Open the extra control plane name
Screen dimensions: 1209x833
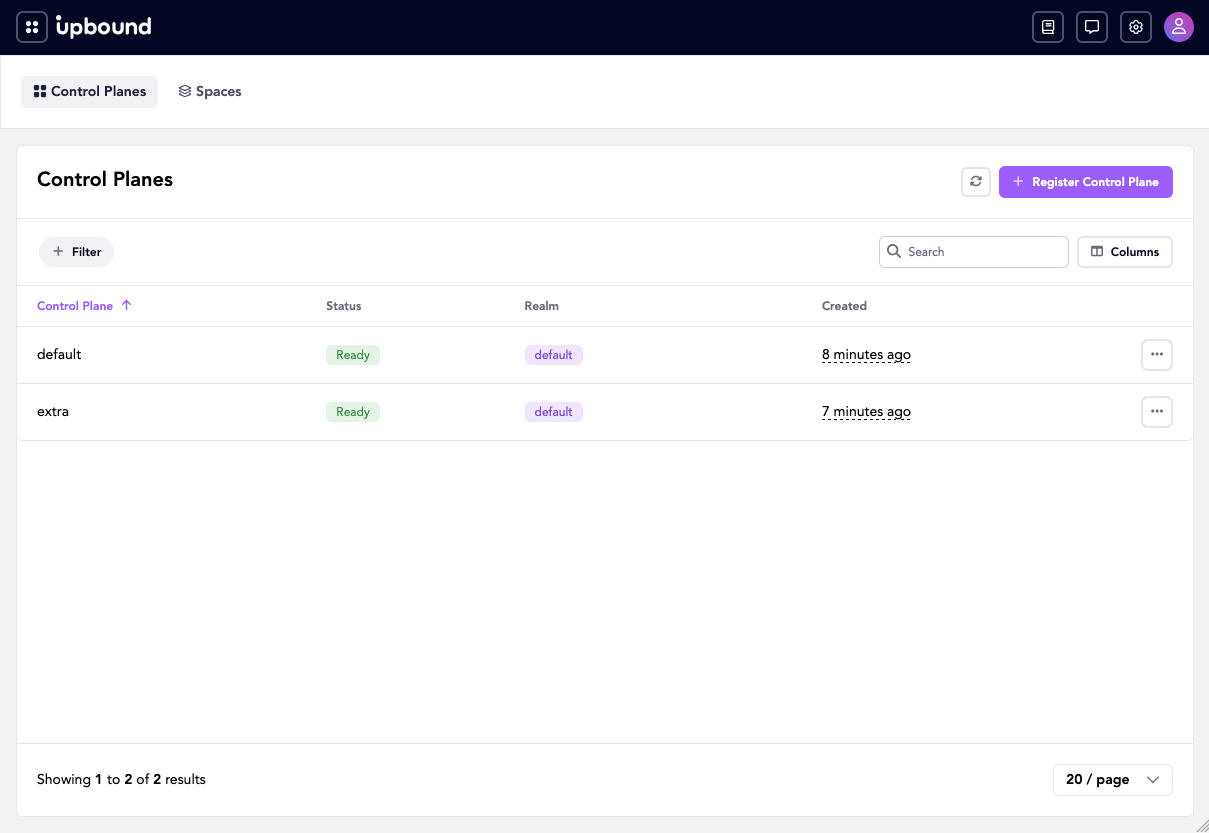point(53,412)
